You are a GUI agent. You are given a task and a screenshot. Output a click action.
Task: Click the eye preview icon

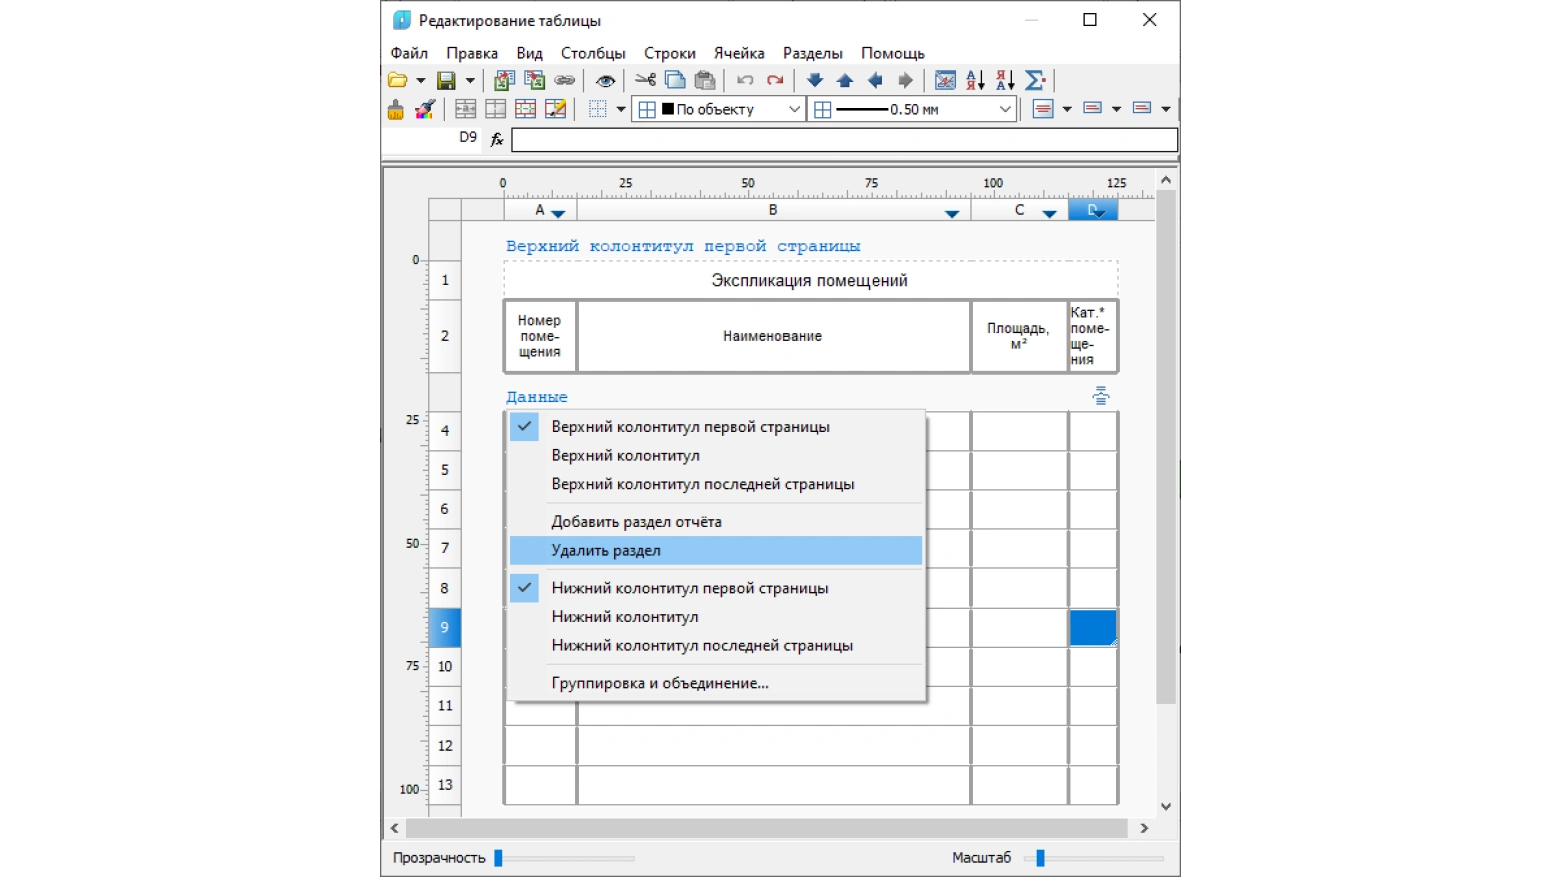(605, 80)
